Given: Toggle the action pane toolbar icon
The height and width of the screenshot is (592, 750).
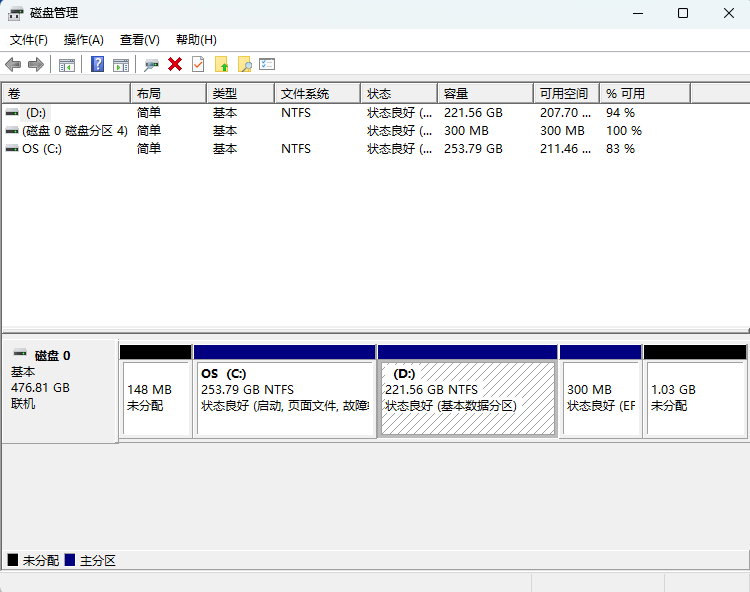Looking at the screenshot, I should coord(121,65).
